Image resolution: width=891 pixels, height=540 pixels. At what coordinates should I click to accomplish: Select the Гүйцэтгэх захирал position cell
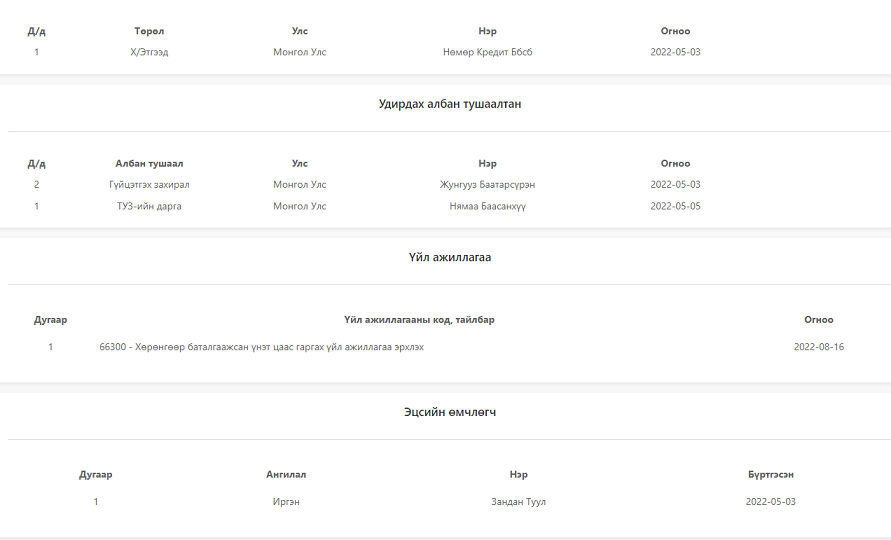(149, 185)
